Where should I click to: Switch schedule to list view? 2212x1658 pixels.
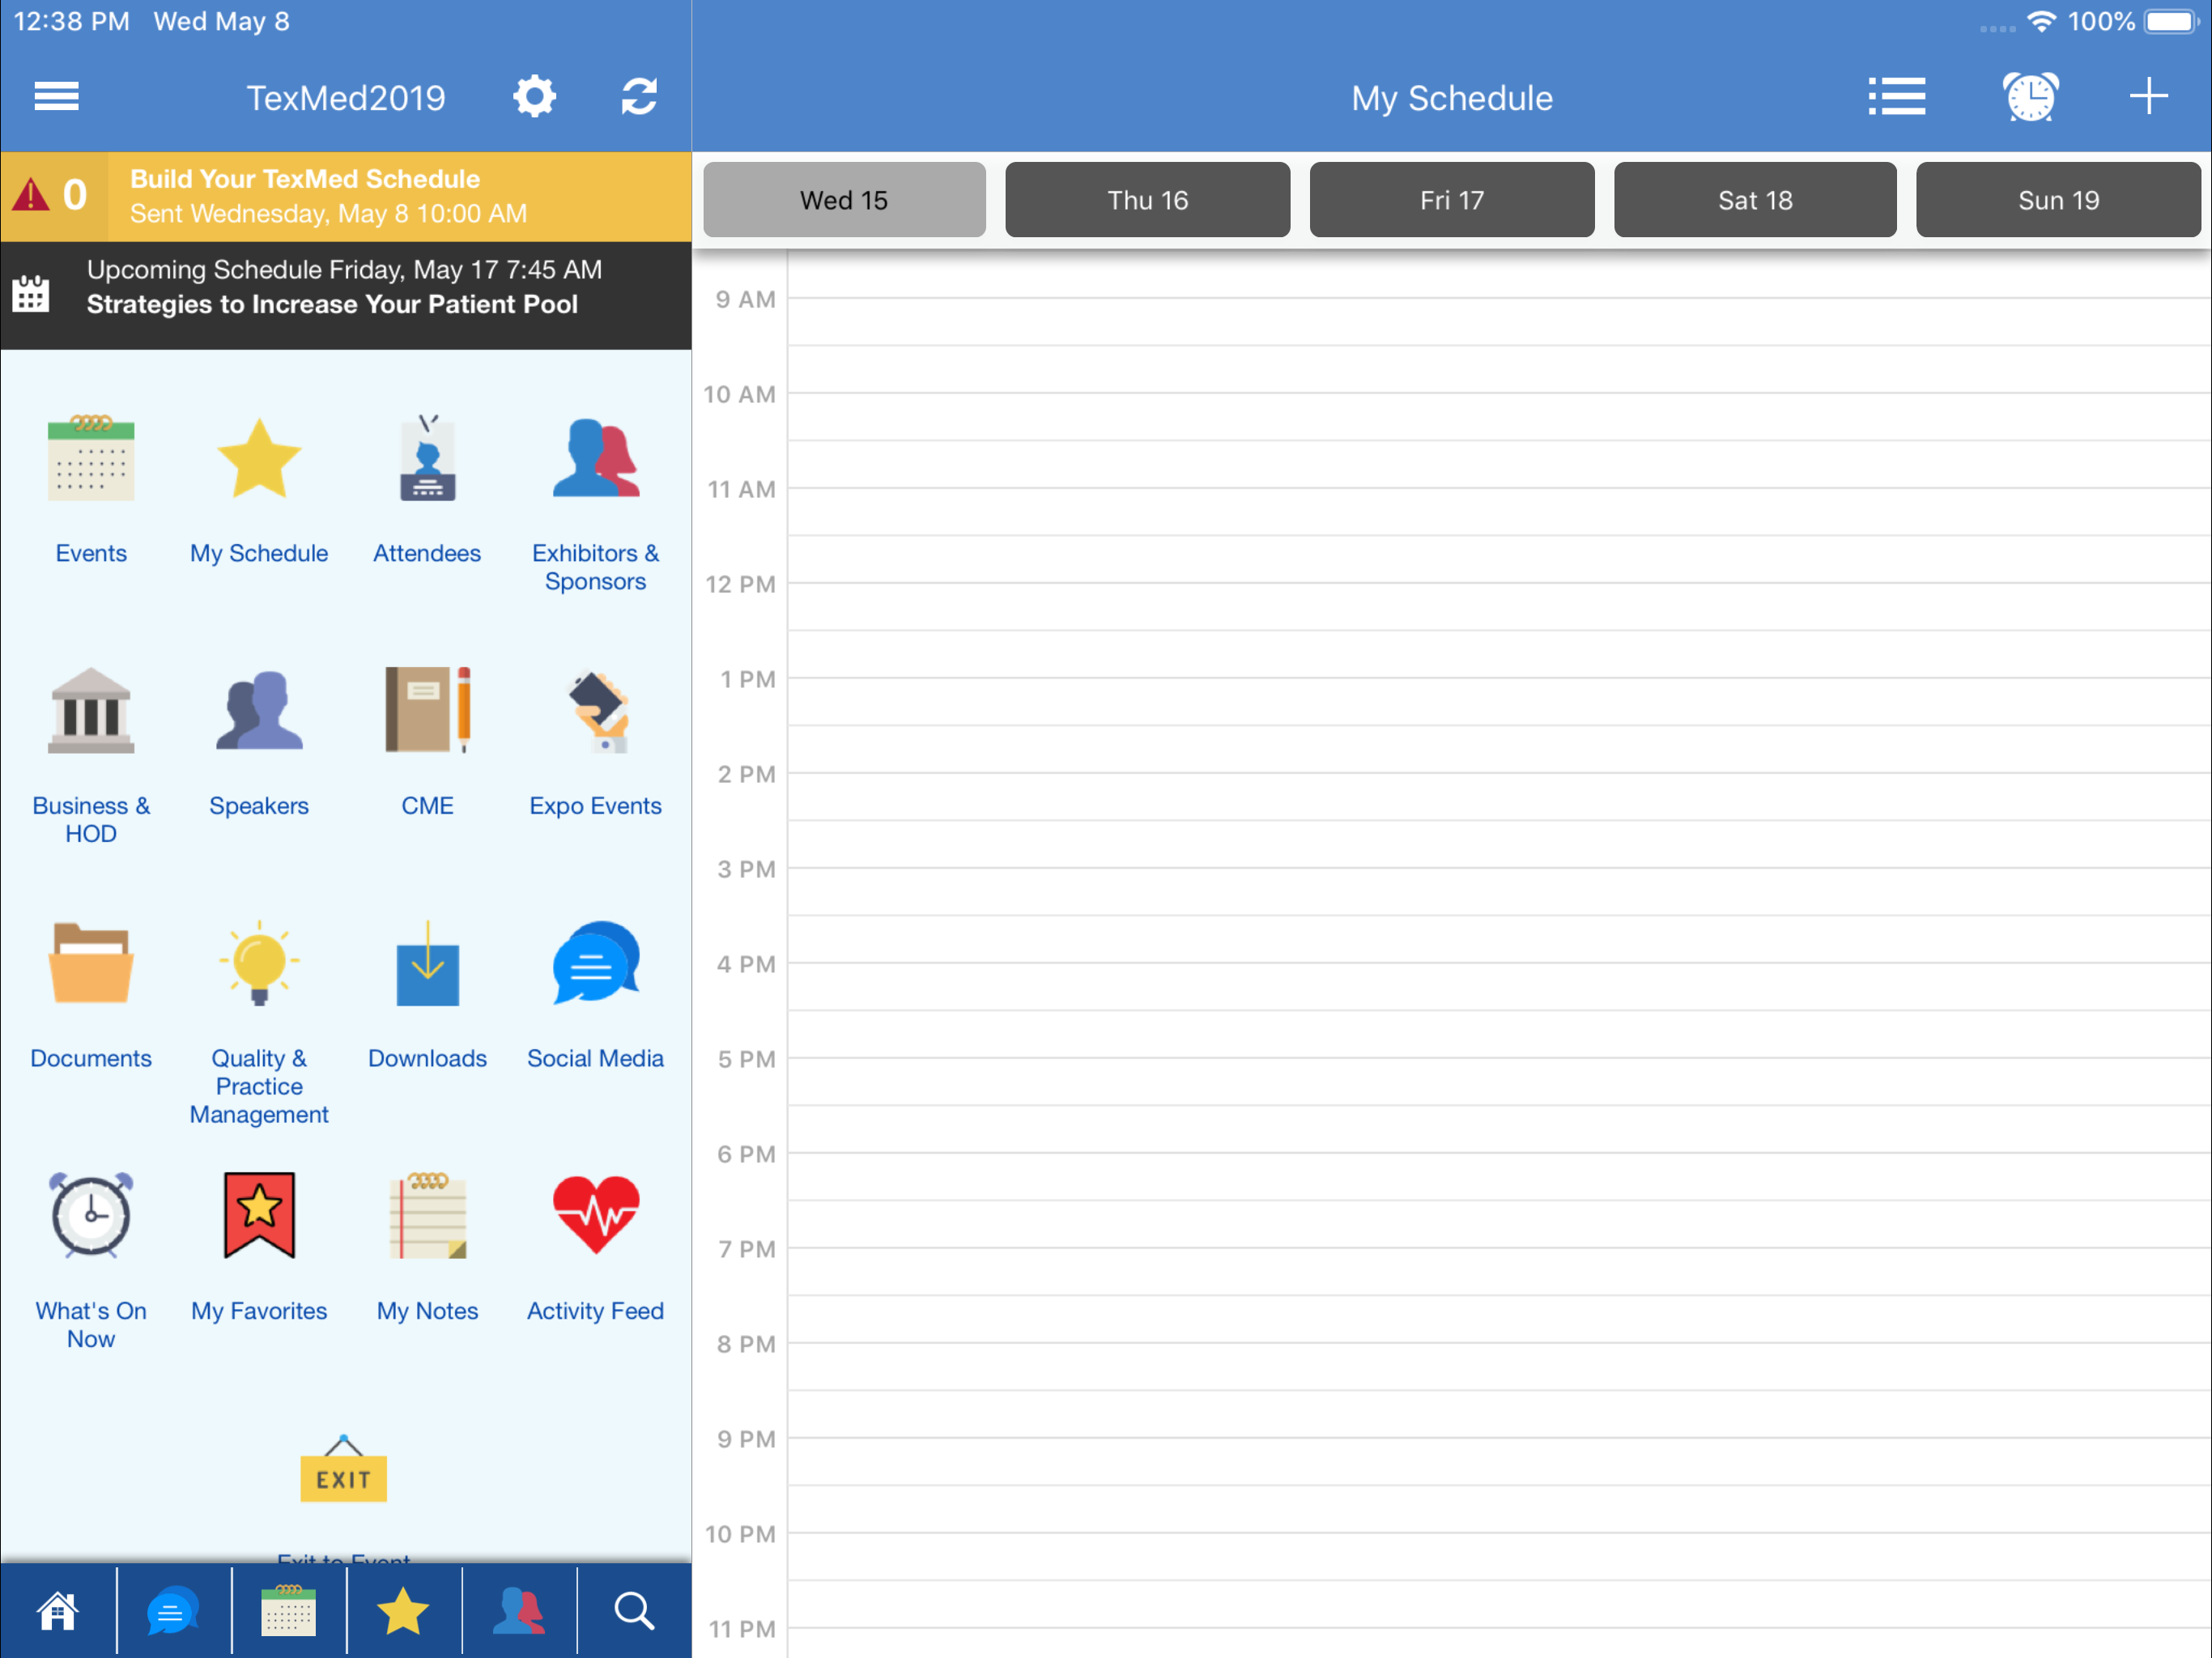click(x=1896, y=97)
